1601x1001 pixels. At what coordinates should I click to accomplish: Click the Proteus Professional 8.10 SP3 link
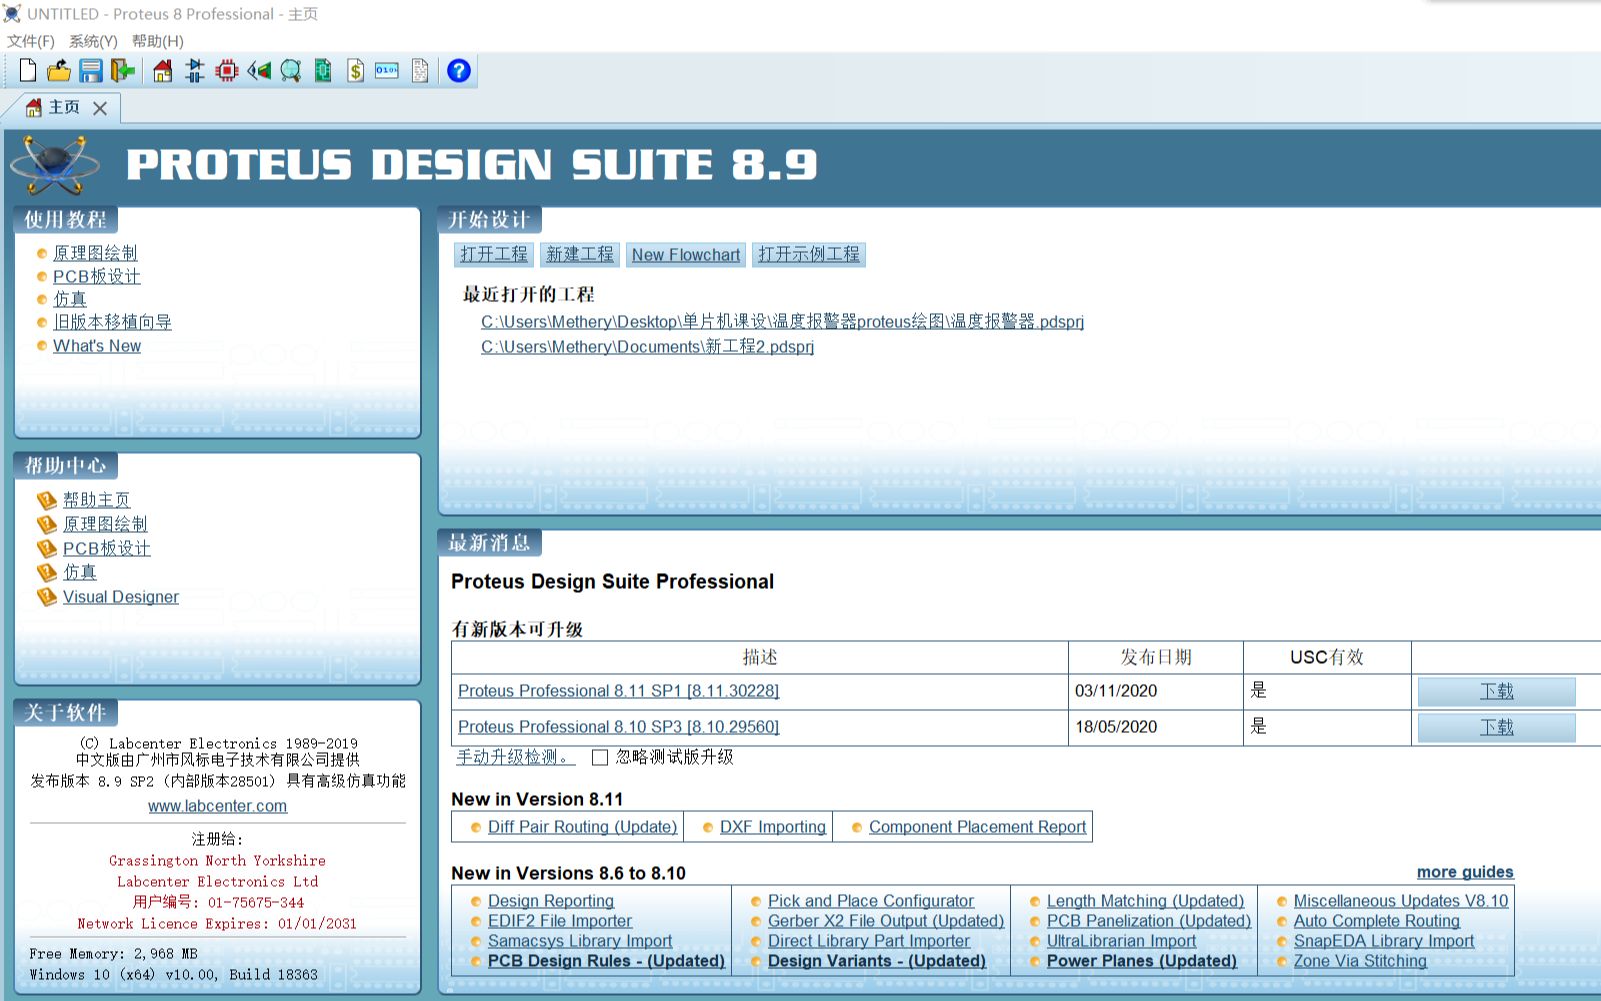(x=618, y=727)
